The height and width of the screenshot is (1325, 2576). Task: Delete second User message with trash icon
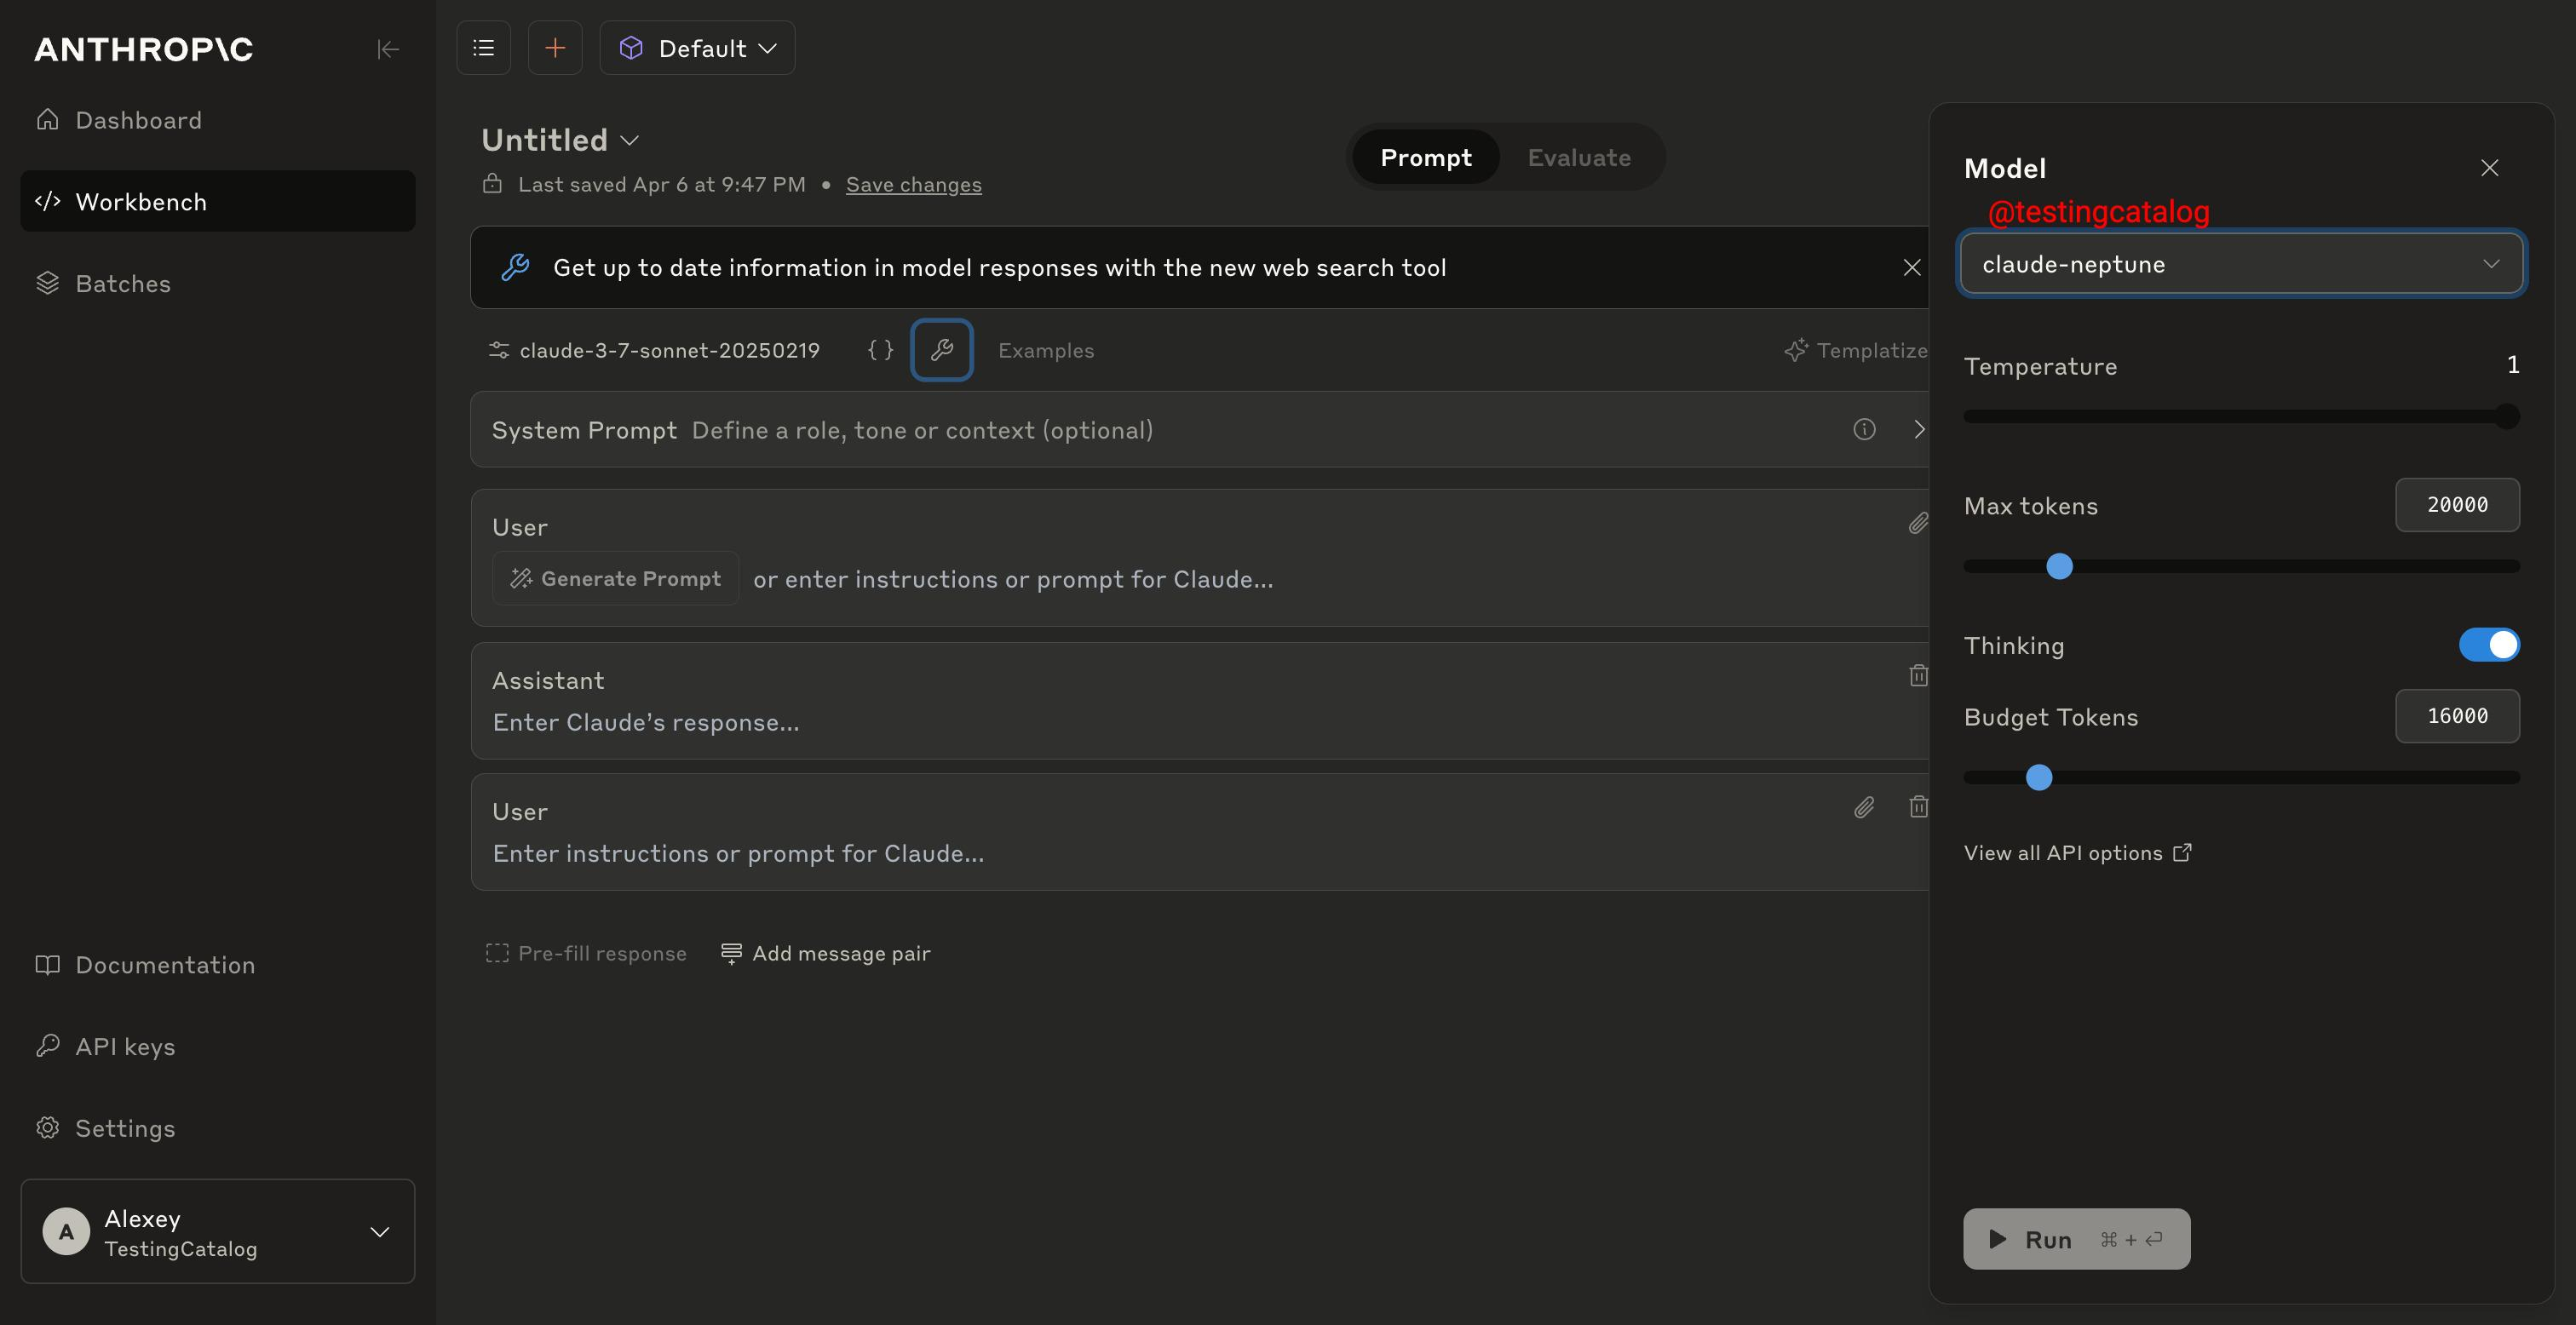click(1917, 807)
